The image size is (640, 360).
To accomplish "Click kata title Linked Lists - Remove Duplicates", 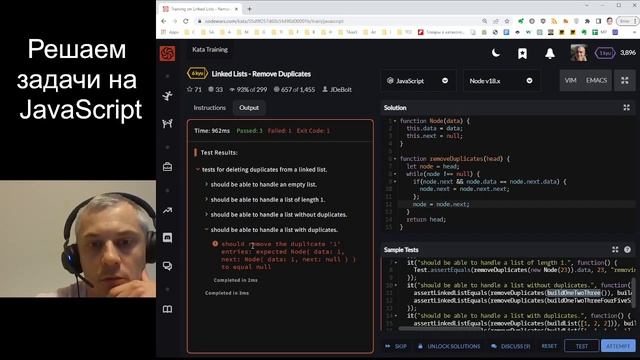I will [261, 74].
